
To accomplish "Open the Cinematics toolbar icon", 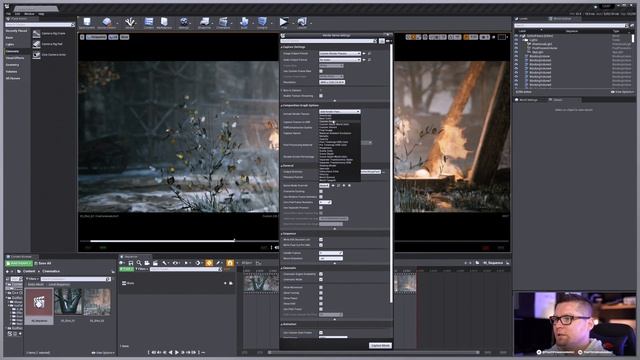I will click(x=223, y=22).
